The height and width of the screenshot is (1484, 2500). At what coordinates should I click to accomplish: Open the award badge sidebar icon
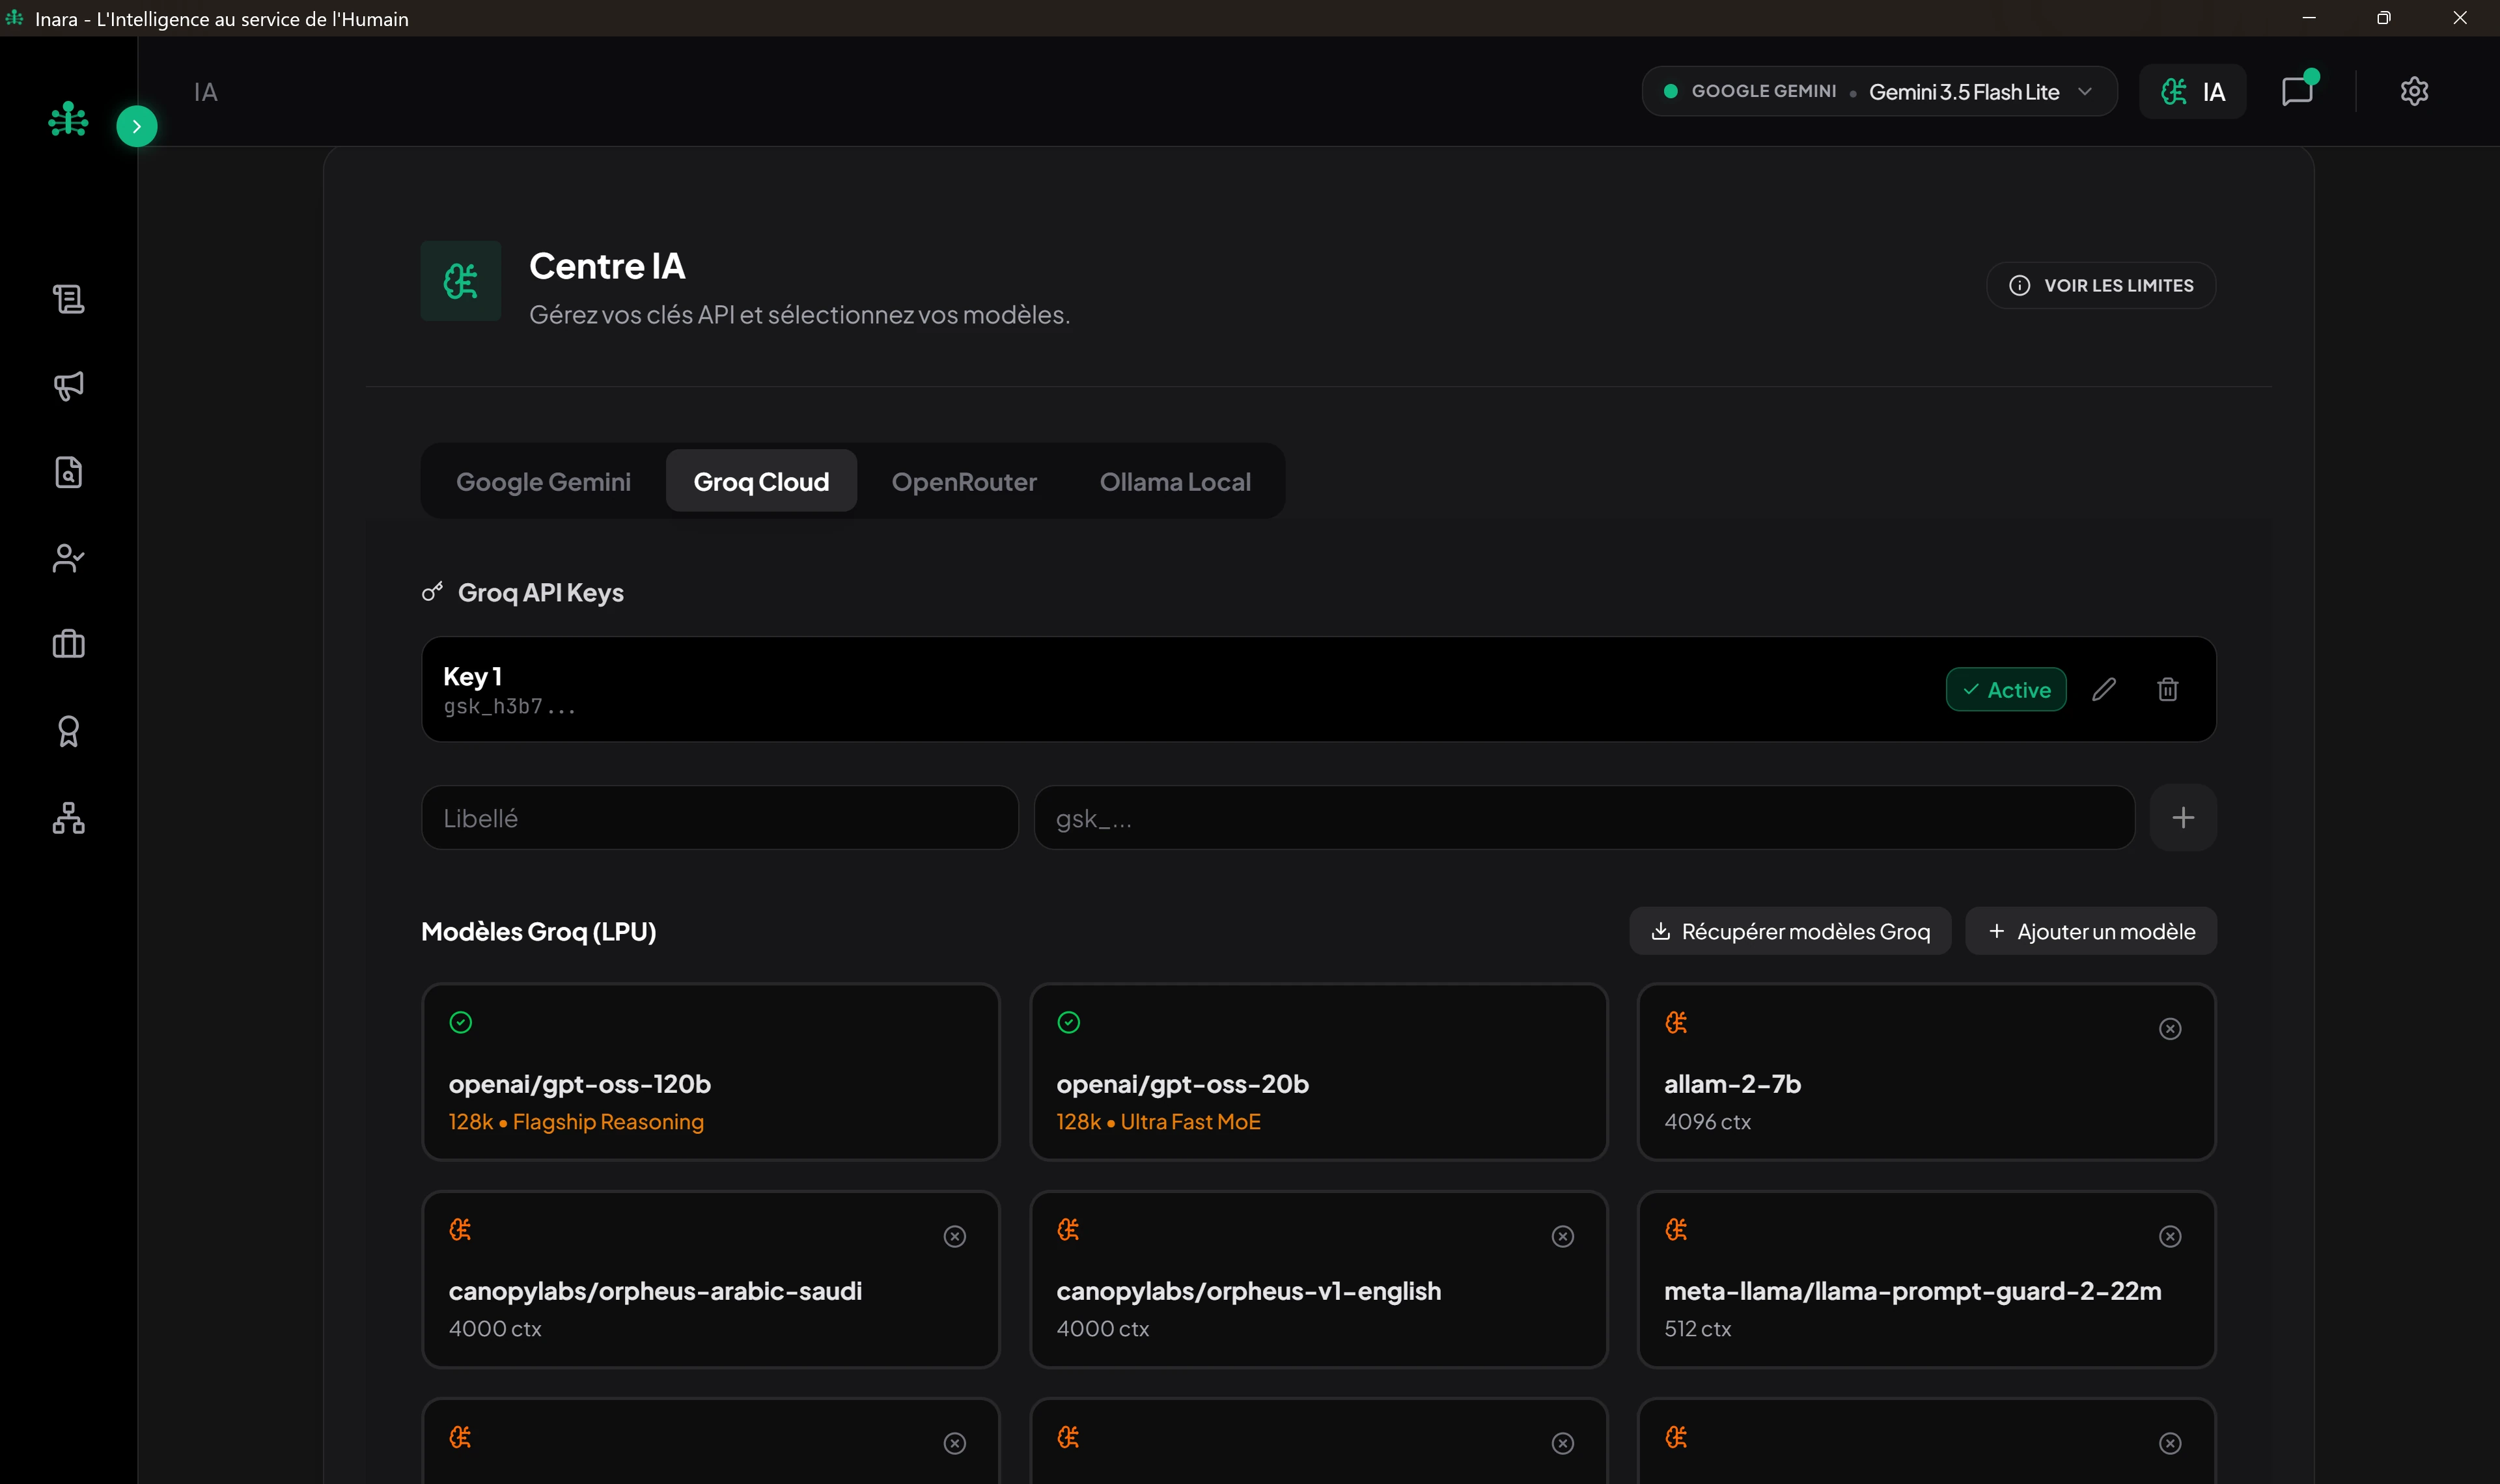click(x=68, y=731)
